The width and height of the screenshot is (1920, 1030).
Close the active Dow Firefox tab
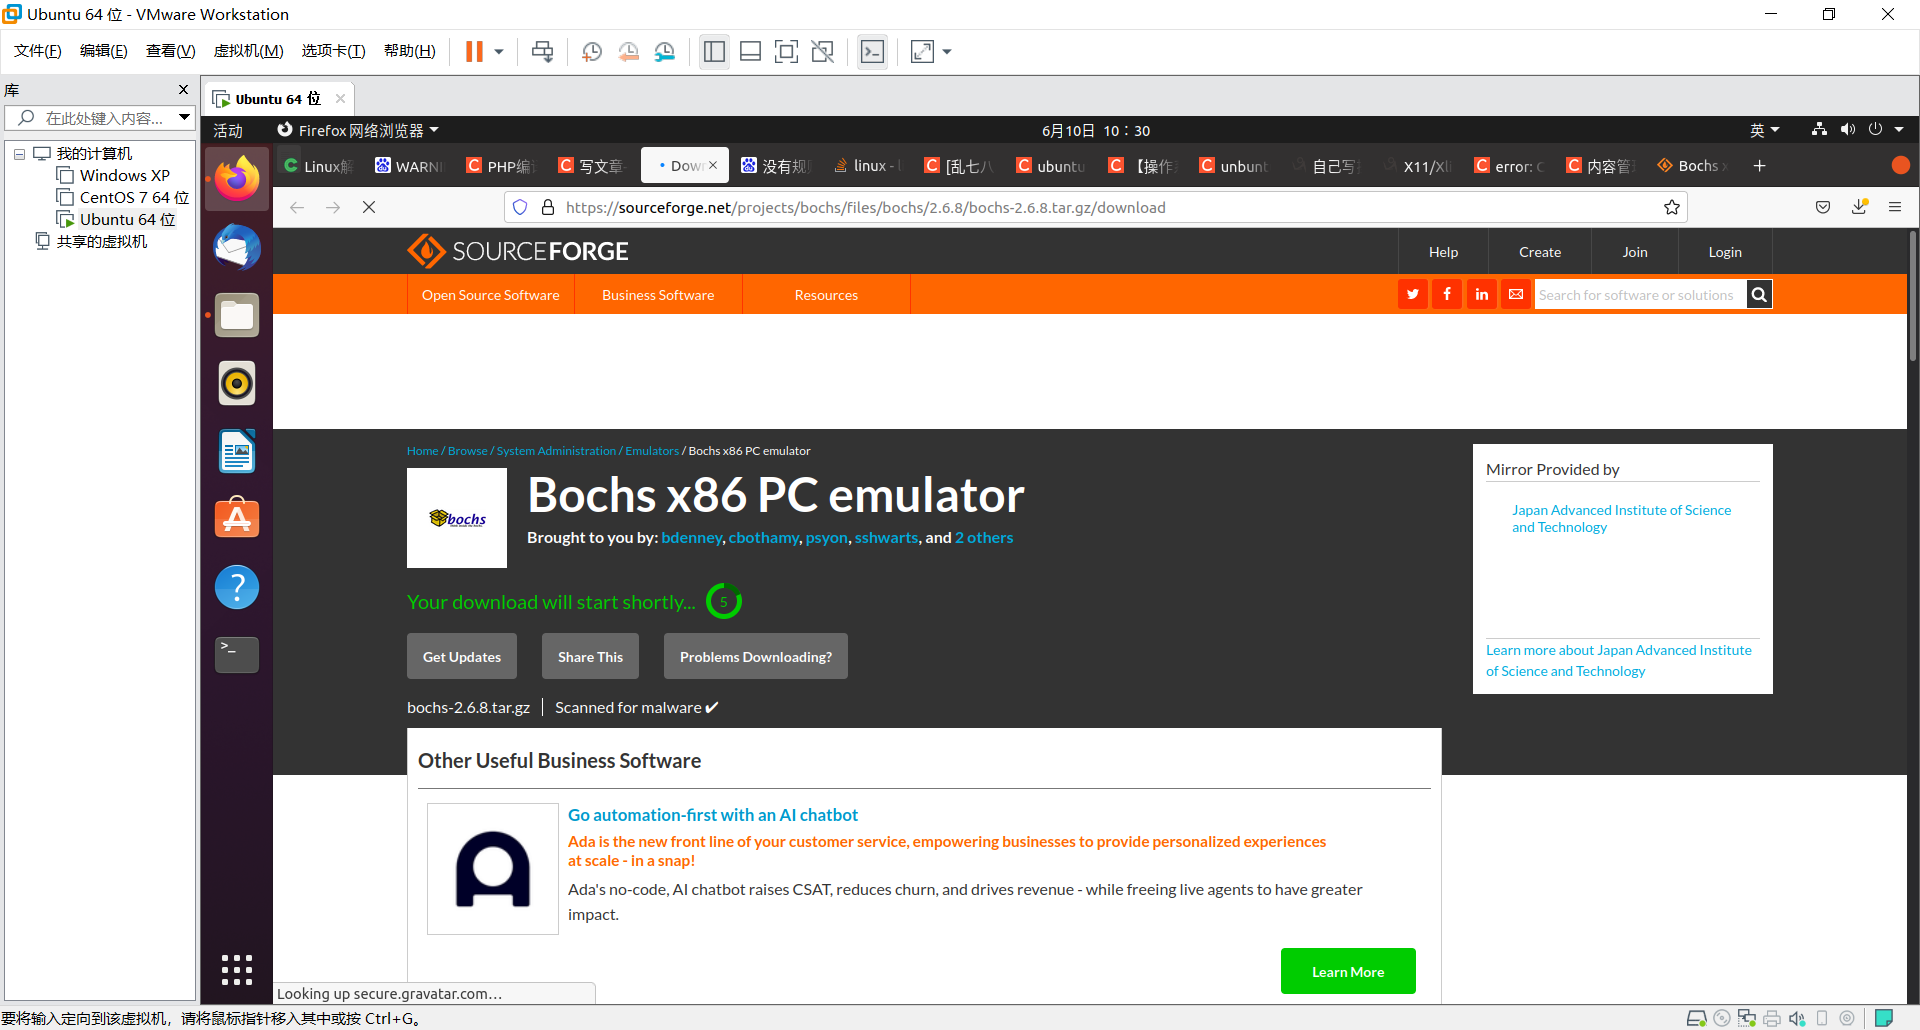tap(713, 166)
